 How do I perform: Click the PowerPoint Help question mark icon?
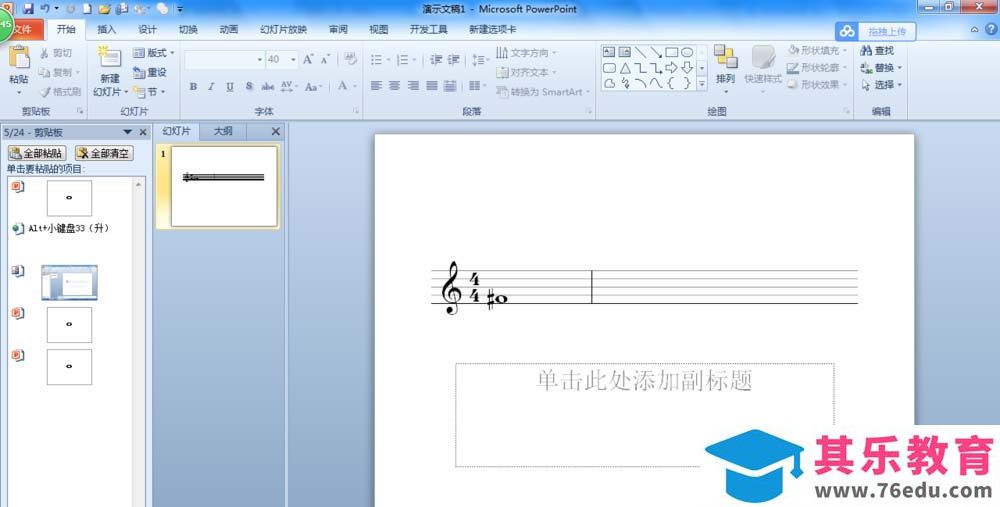tap(992, 29)
